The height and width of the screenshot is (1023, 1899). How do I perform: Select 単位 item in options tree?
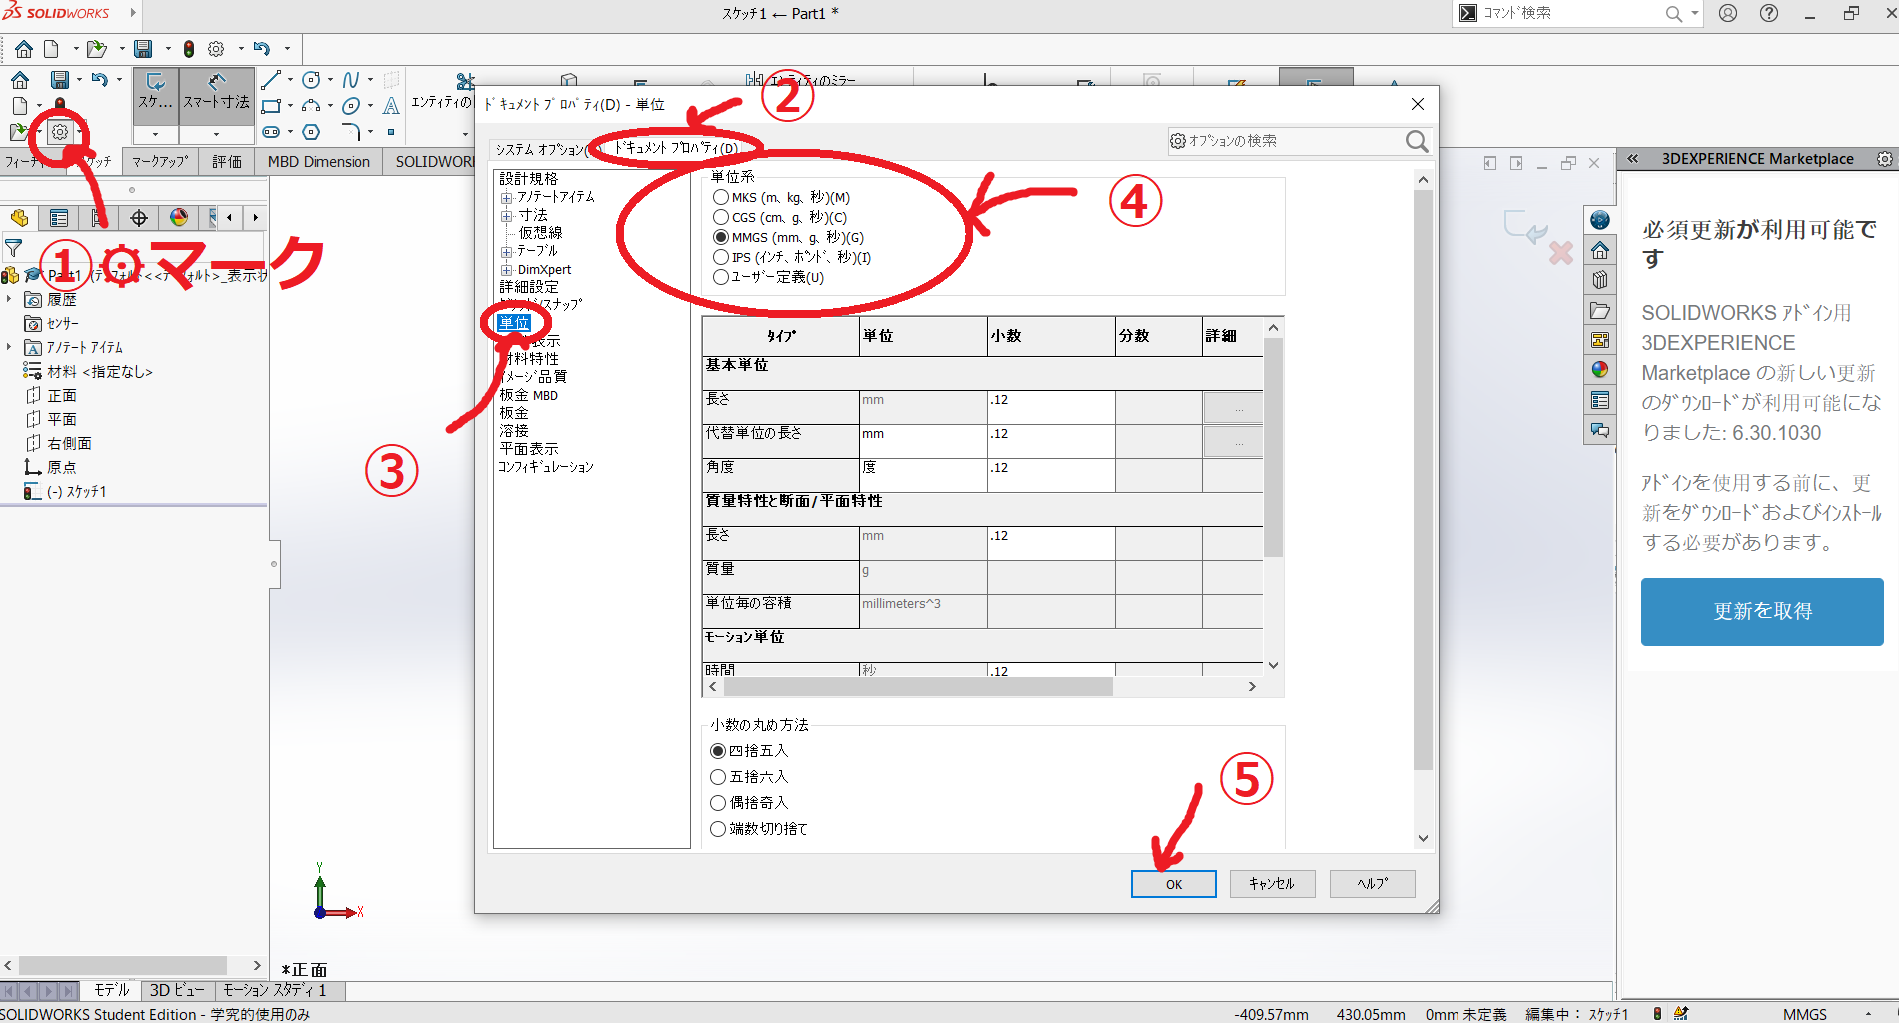[x=514, y=323]
